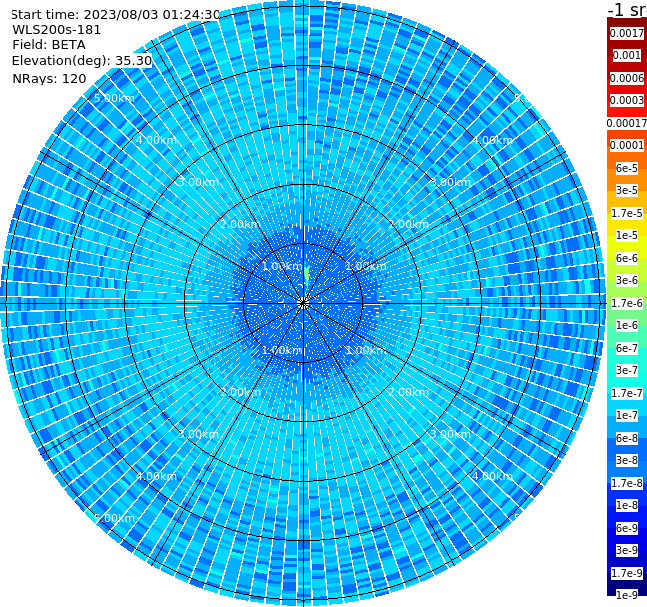647x607 pixels.
Task: Click the 6e-6 colorbar label
Action: click(x=627, y=258)
